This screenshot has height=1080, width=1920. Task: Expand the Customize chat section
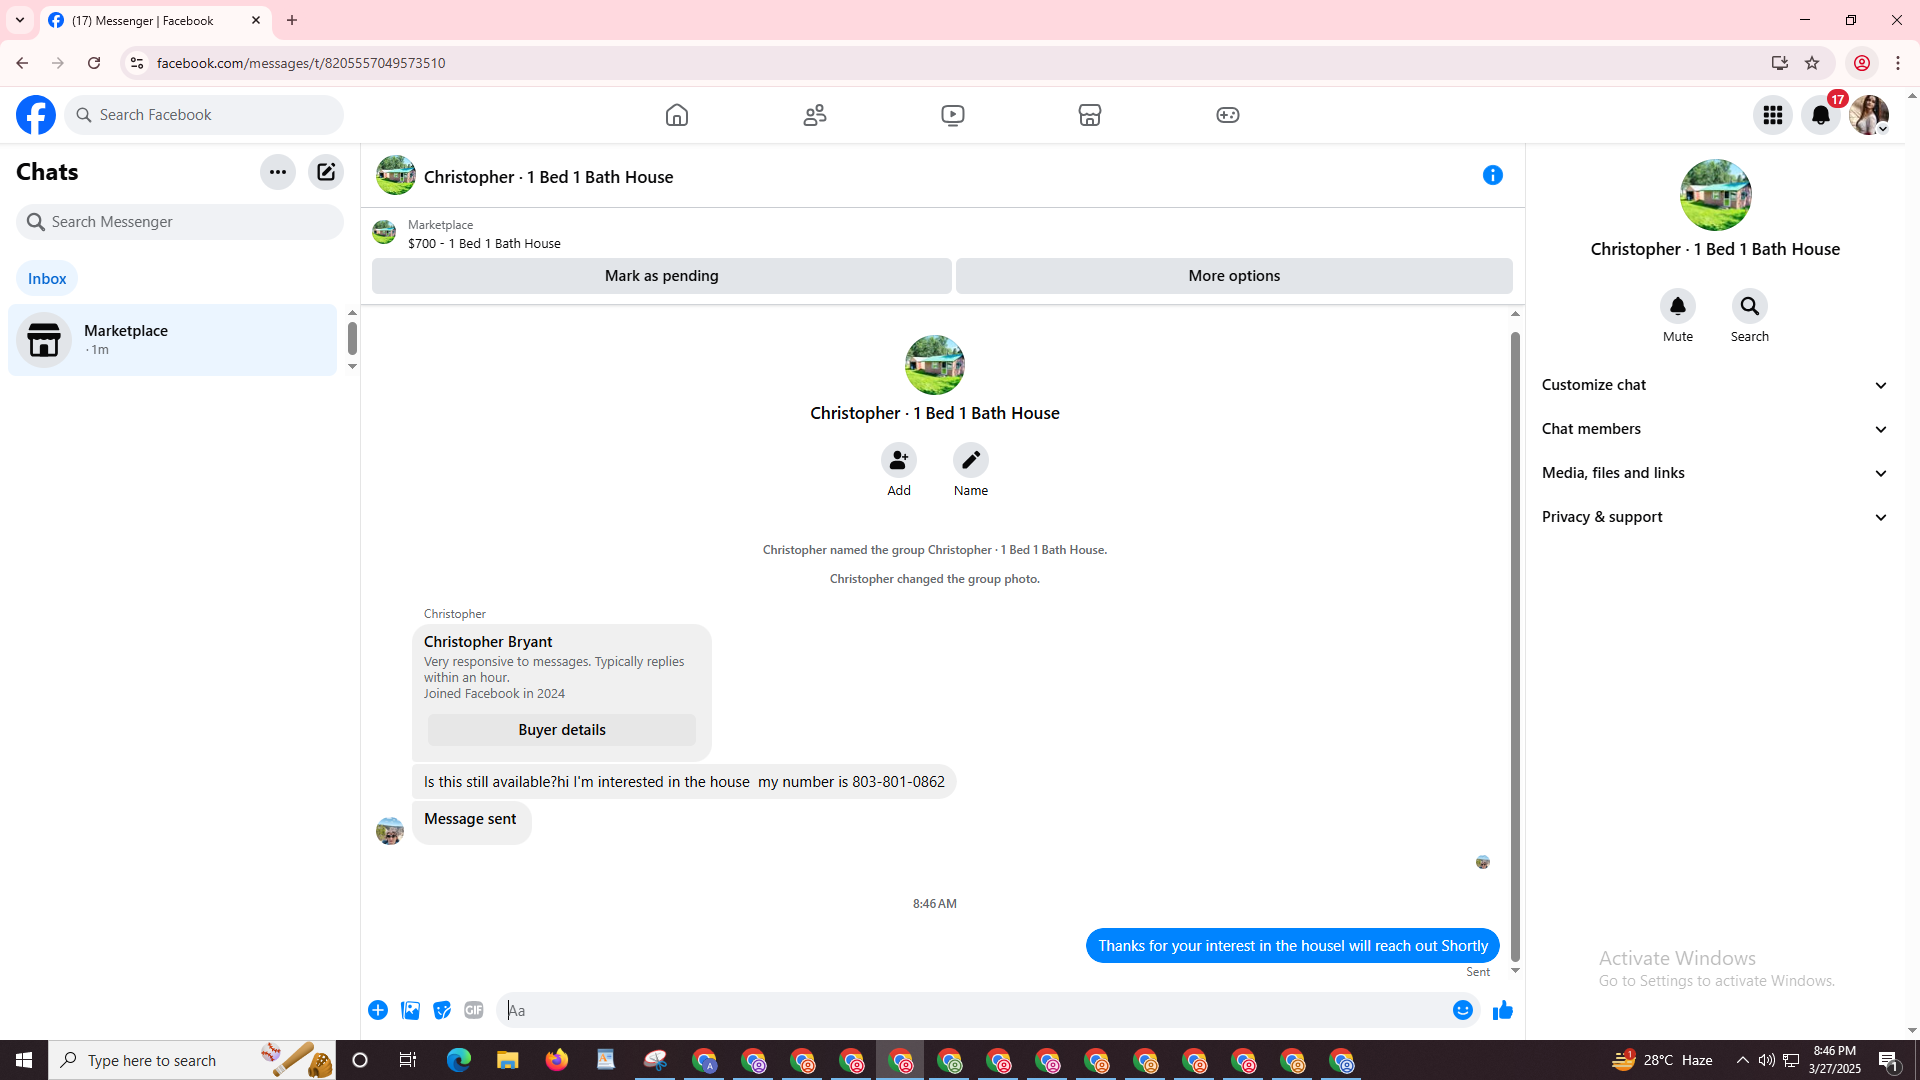point(1715,385)
